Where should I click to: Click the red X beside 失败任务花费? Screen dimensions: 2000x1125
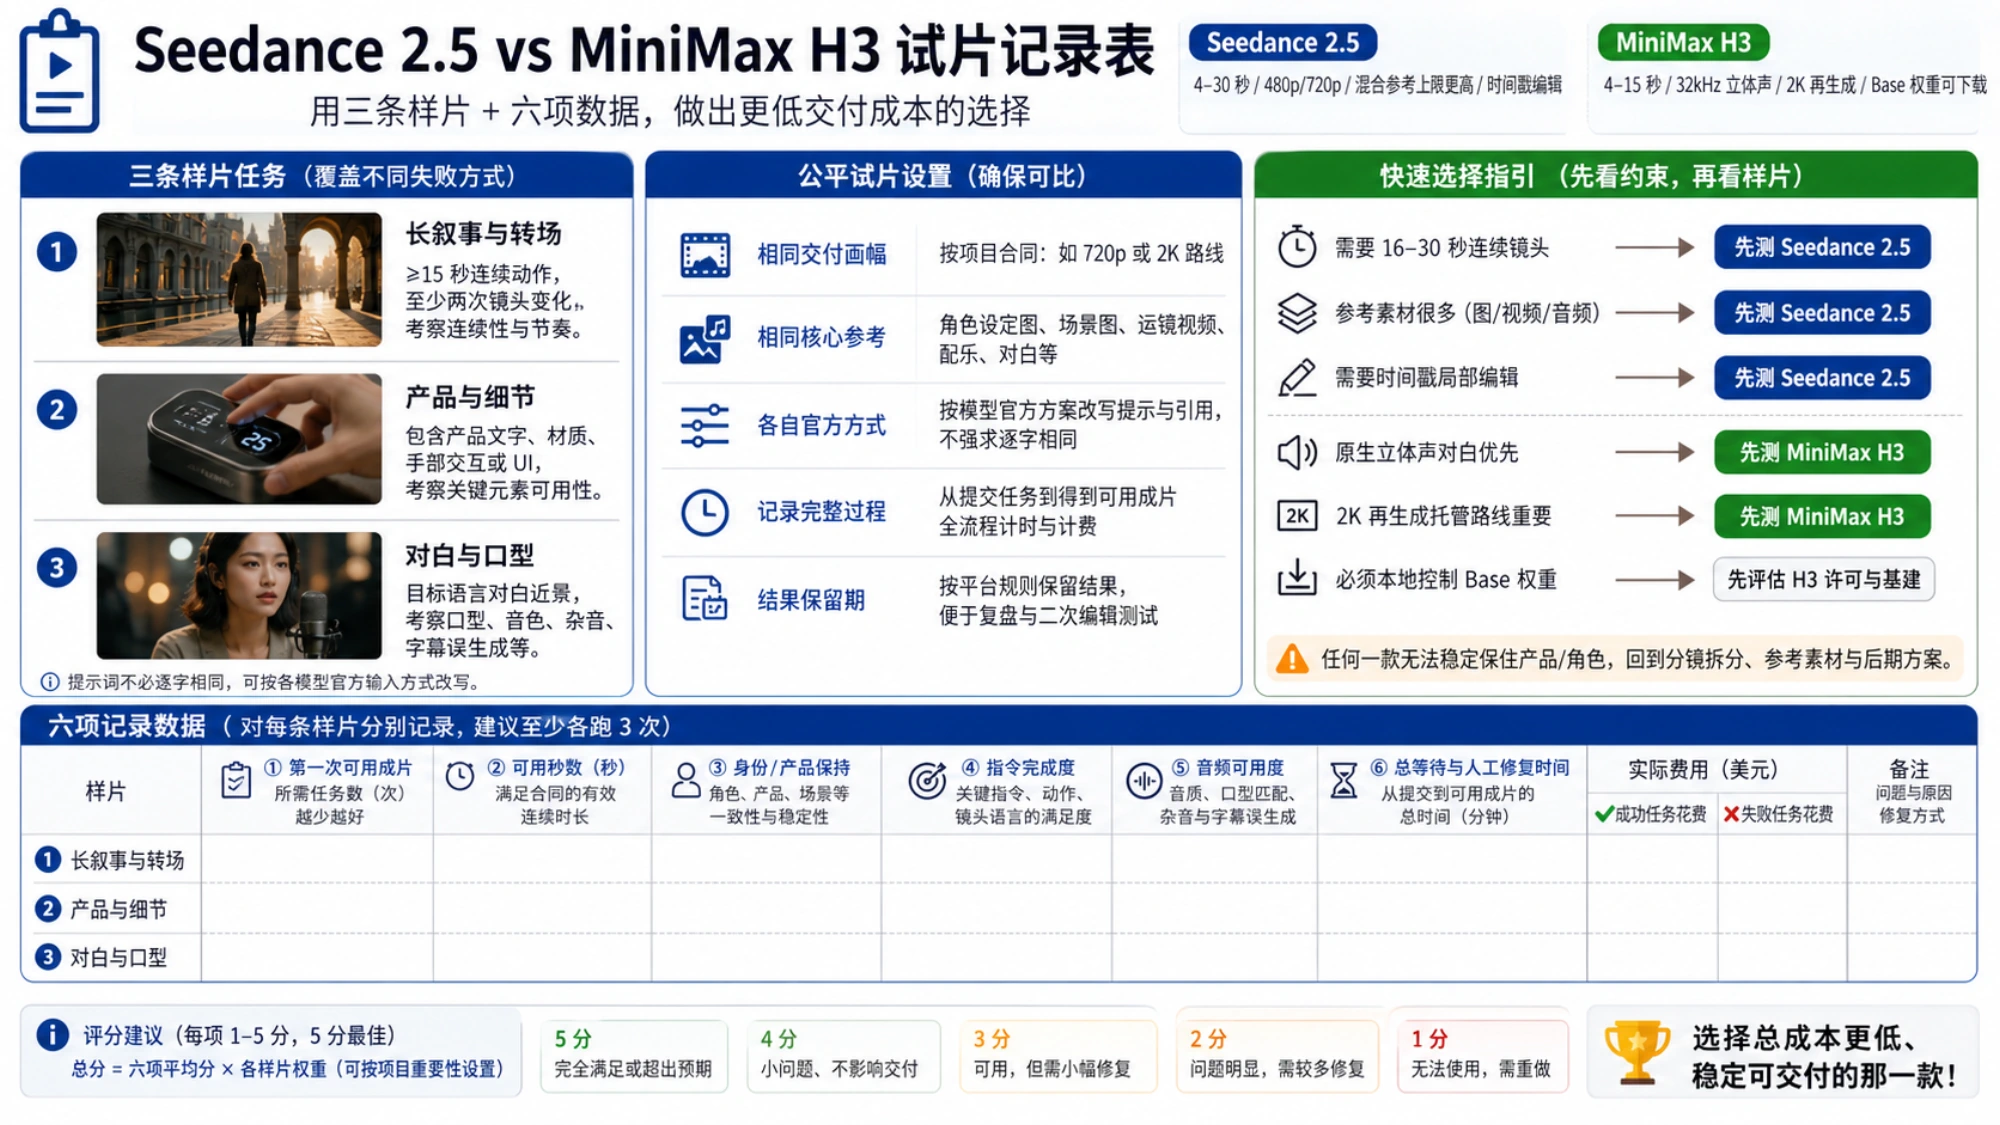[x=1731, y=814]
